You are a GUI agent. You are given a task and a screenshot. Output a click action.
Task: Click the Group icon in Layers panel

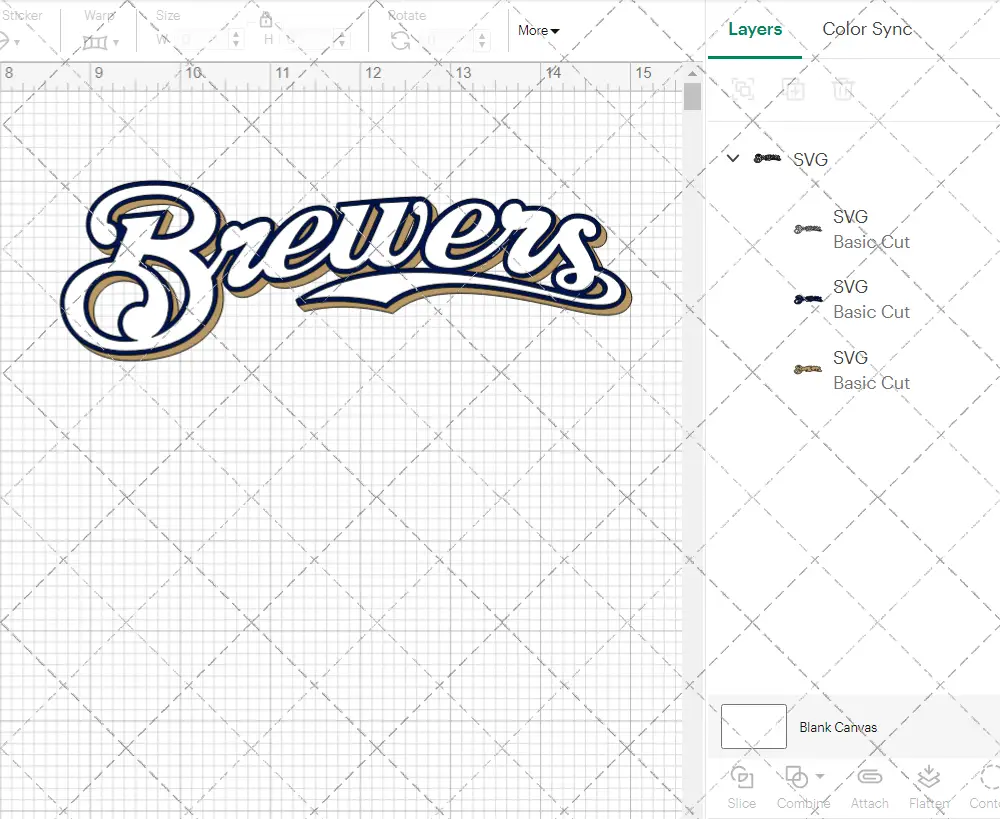coord(742,89)
